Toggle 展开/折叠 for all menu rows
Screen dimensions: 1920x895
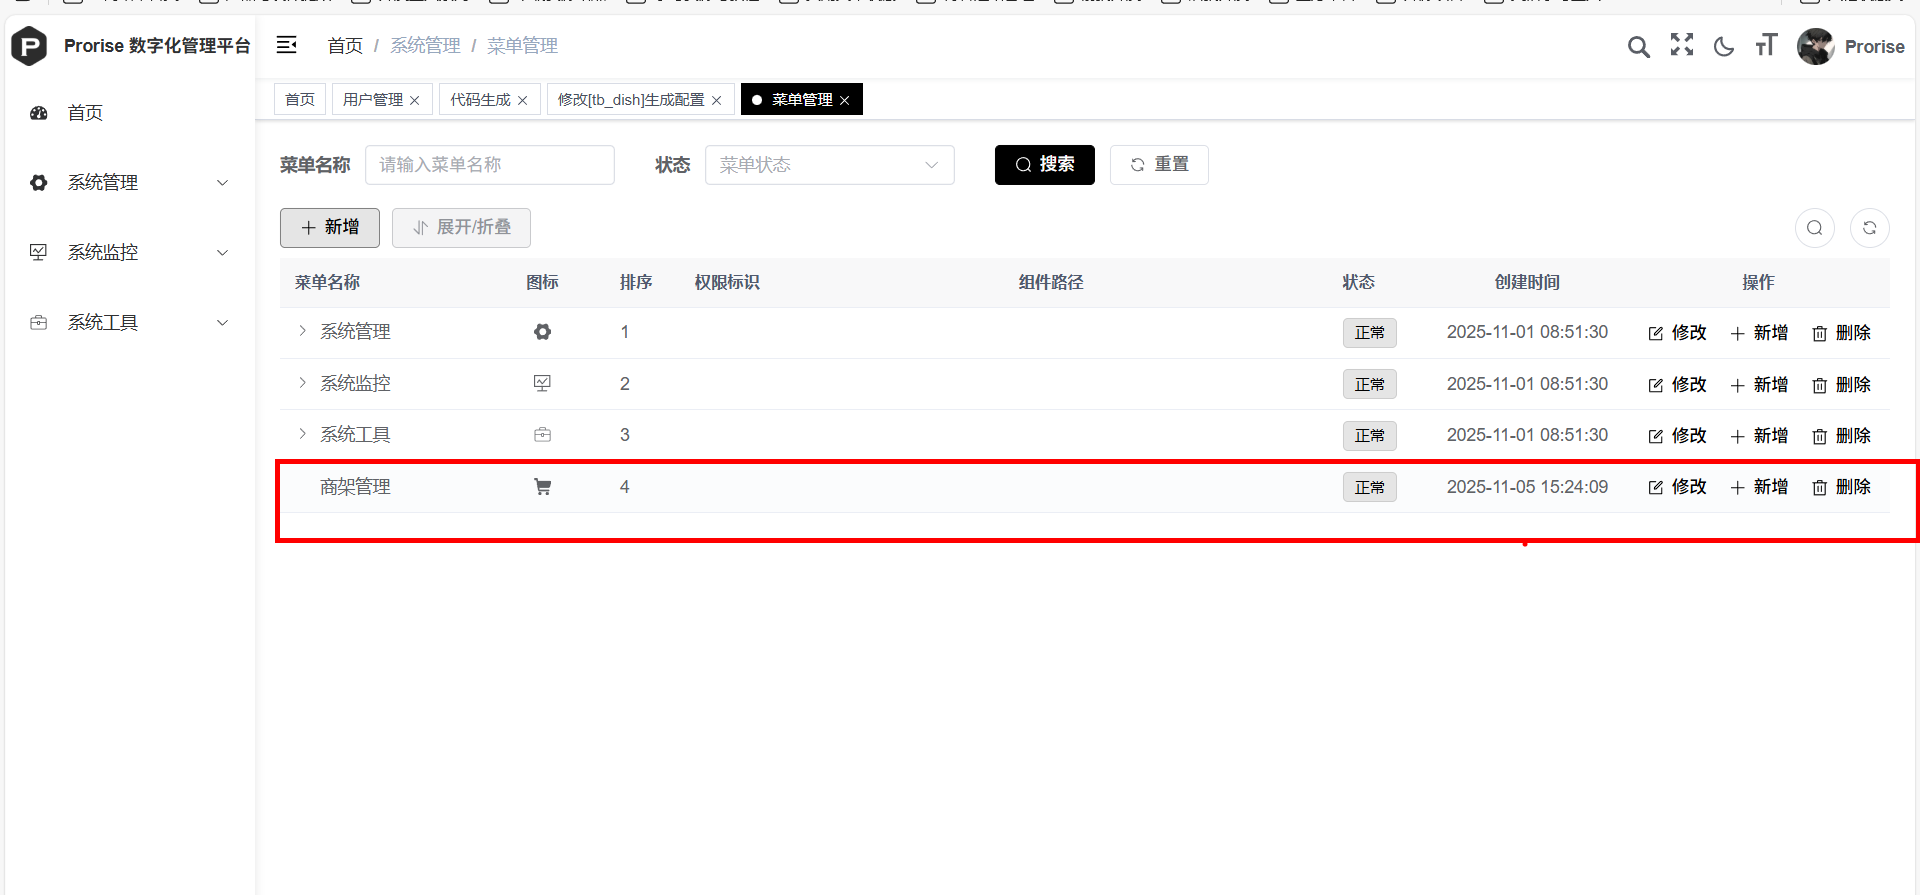click(x=461, y=228)
